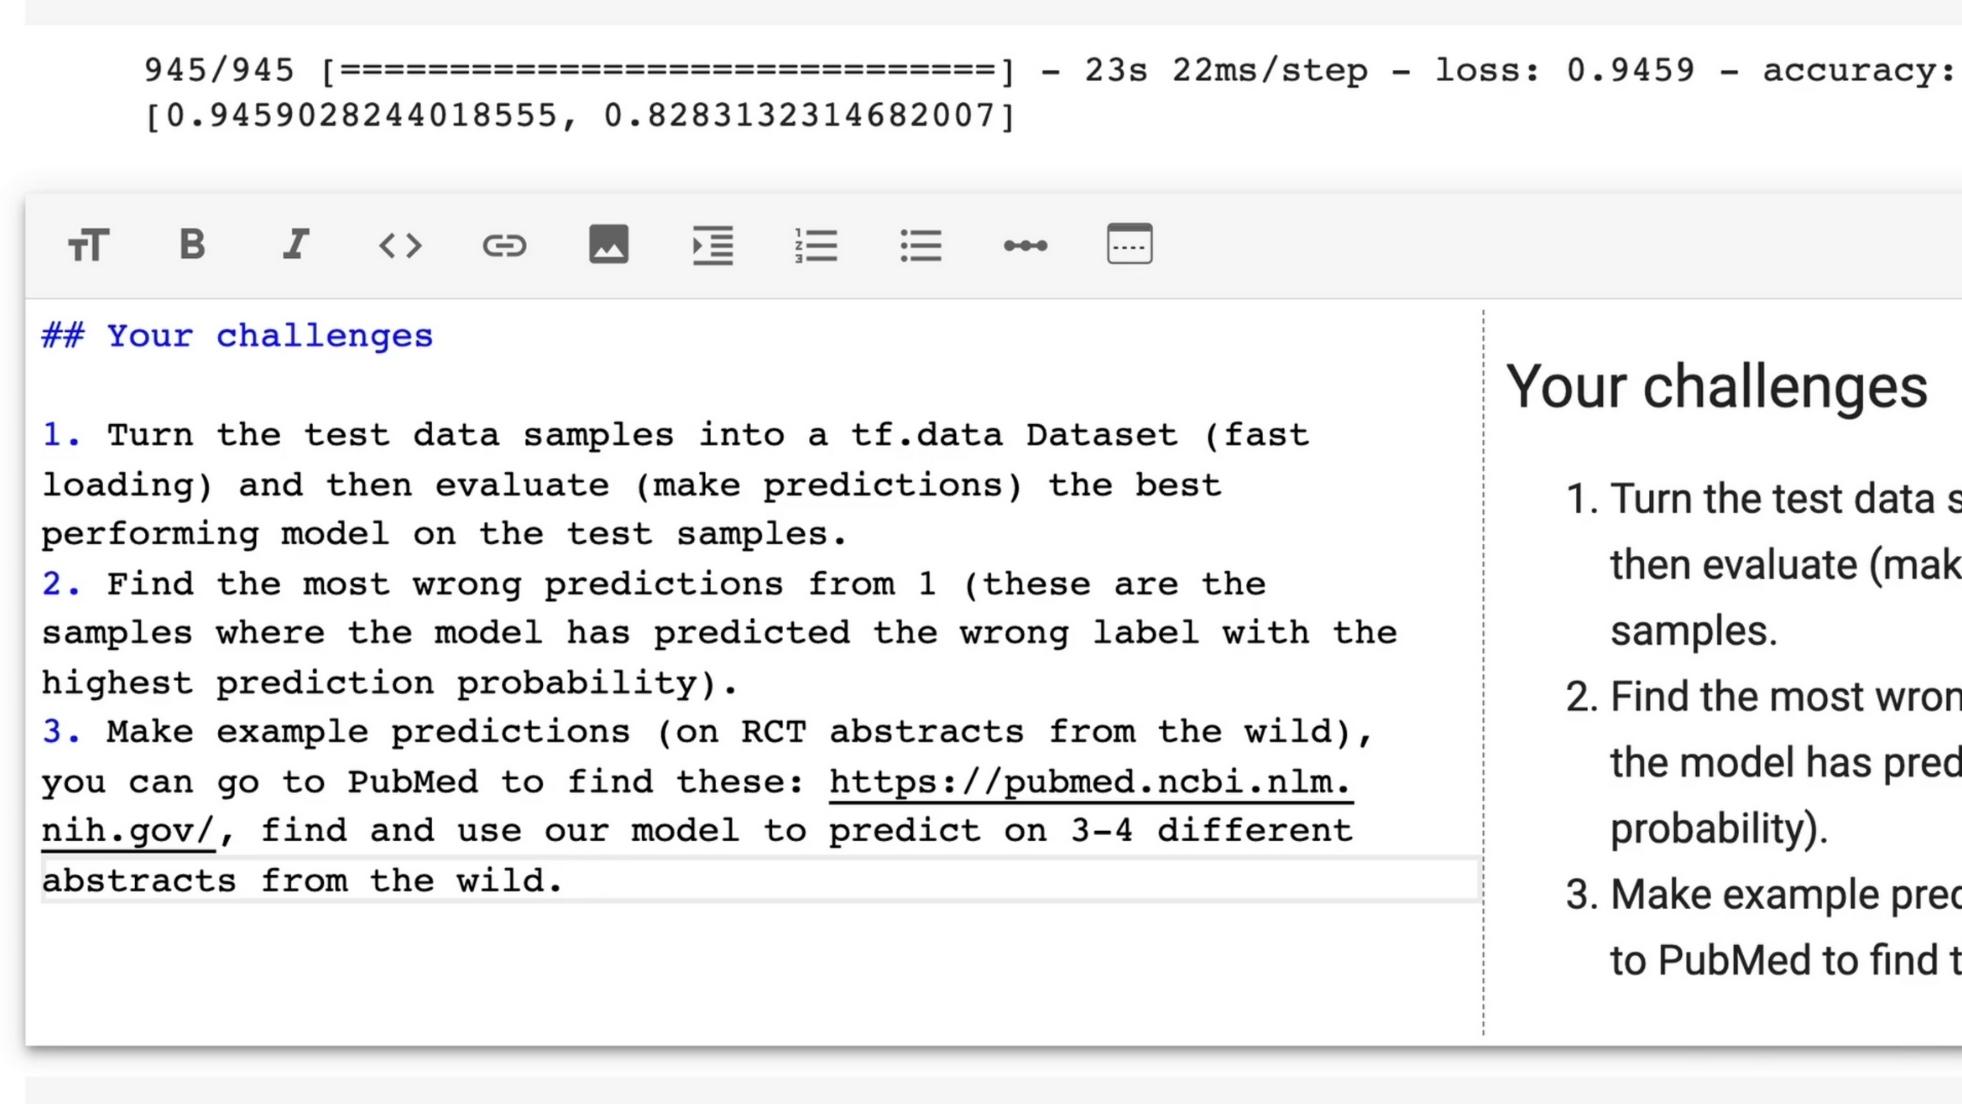Insert a horizontal rule with the dots icon

1026,244
